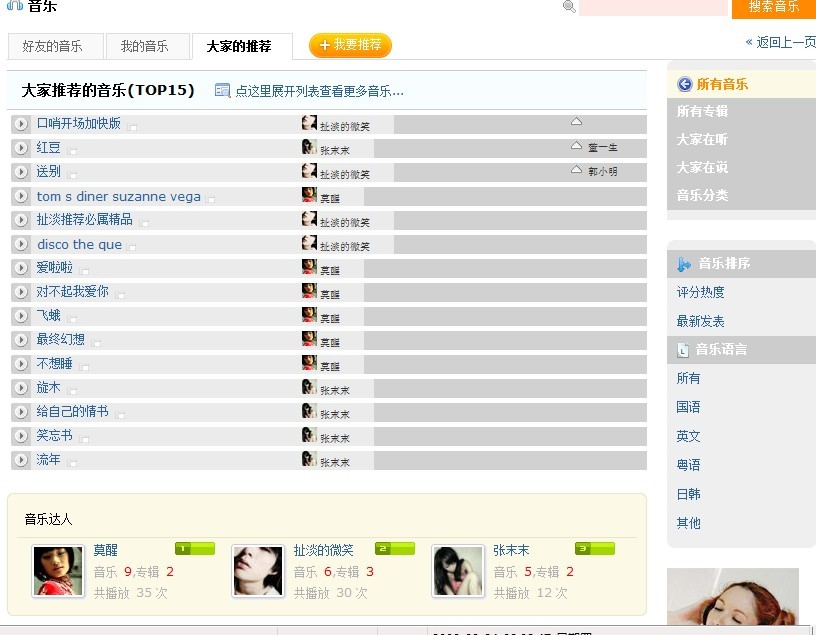
Task: Play the song 笑忘书
Action: tap(21, 435)
